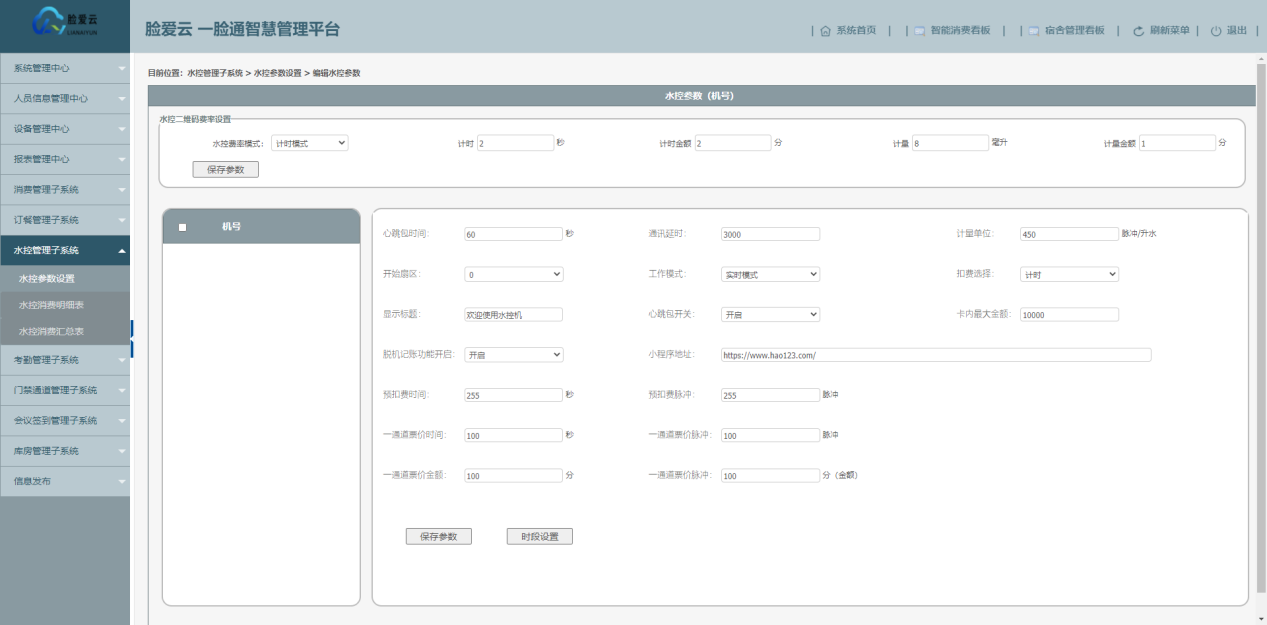Screen dimensions: 1267x625
Task: Open the 水控消费汇总表 menu item
Action: click(65, 331)
